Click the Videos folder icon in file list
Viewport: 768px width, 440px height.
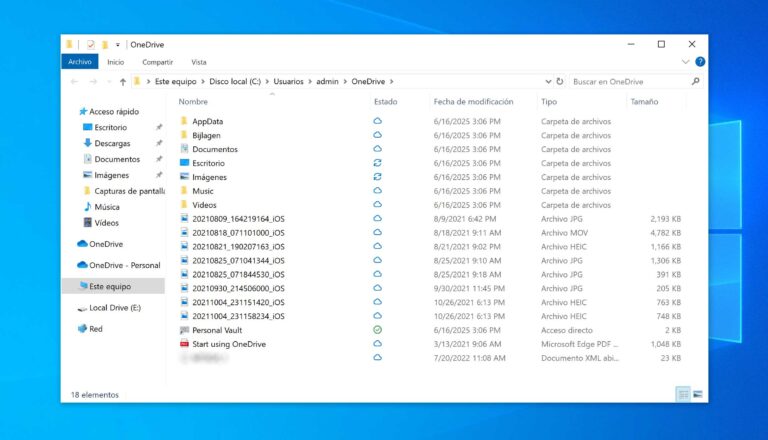click(x=184, y=204)
